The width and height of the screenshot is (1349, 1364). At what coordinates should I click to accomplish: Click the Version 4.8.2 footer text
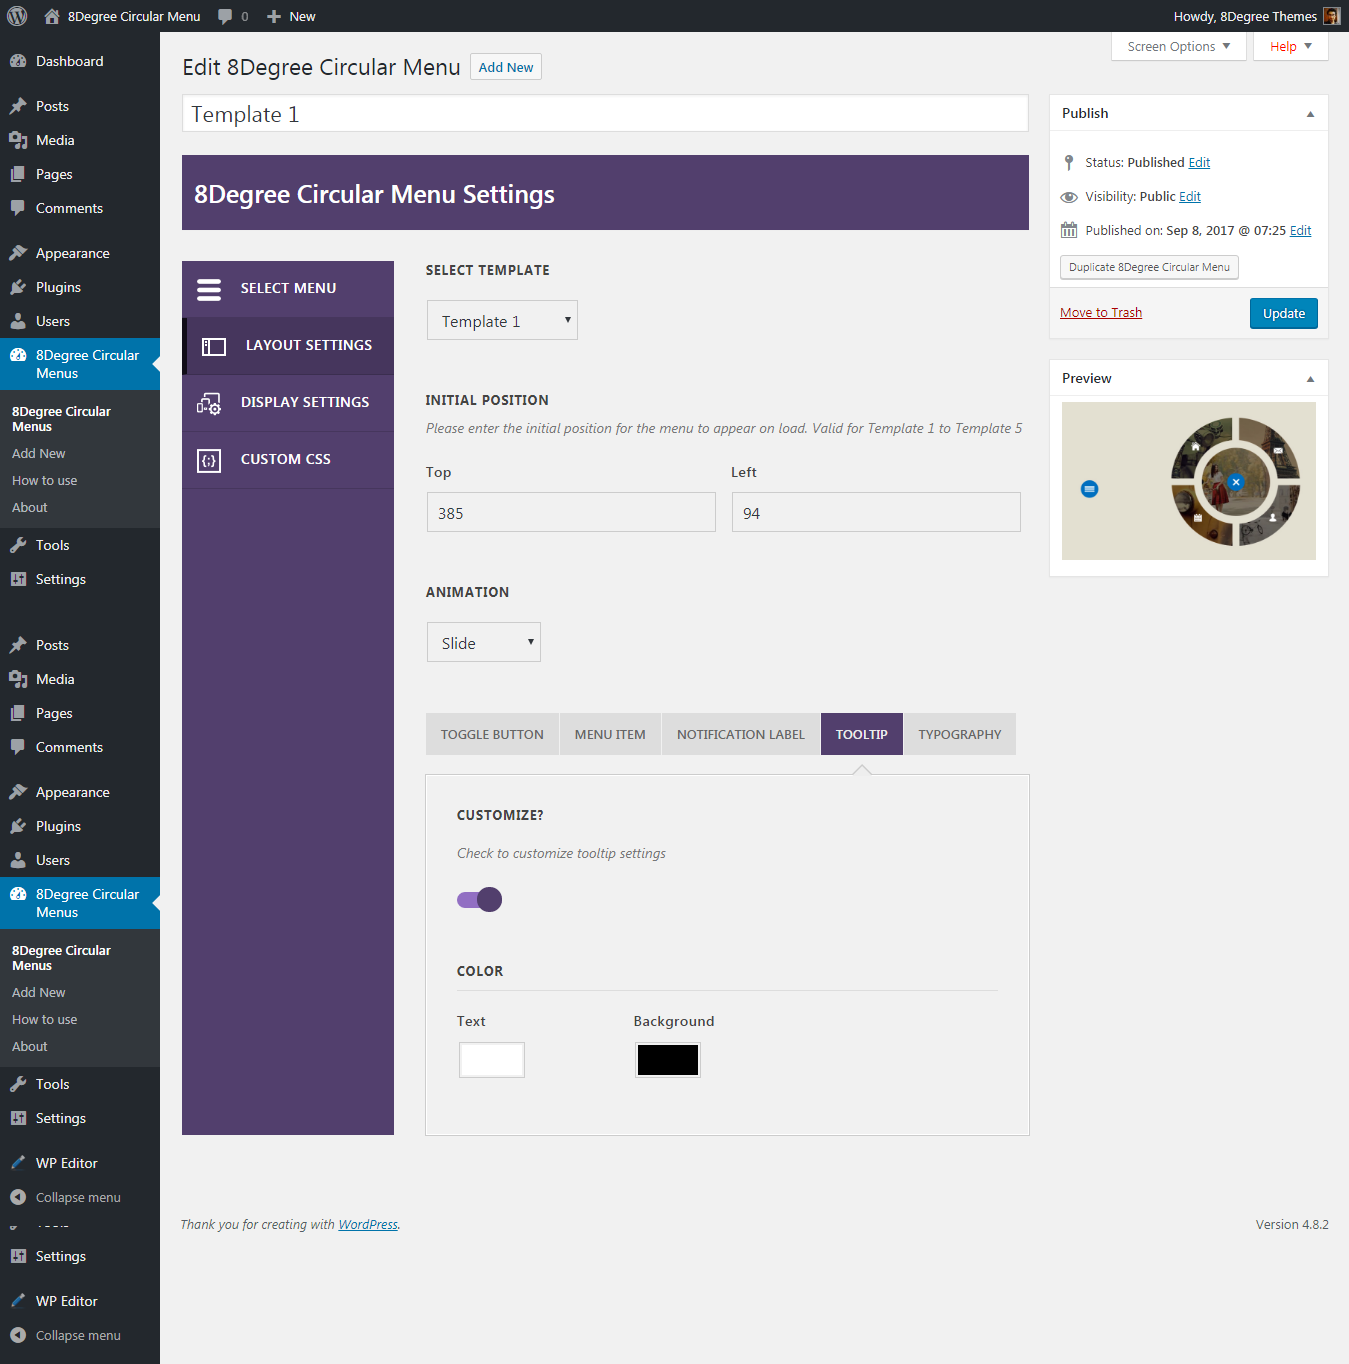point(1292,1224)
